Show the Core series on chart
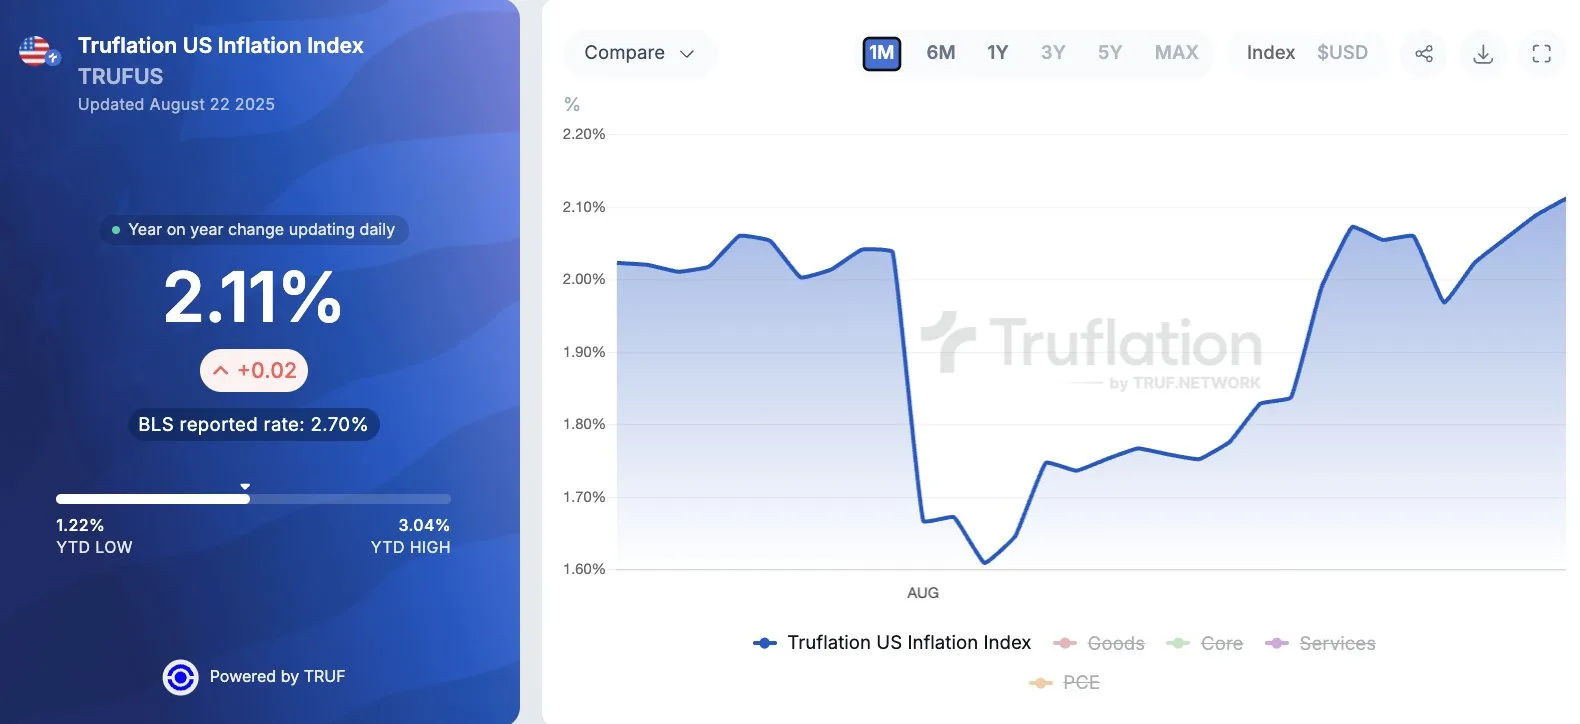The width and height of the screenshot is (1580, 724). (1206, 643)
